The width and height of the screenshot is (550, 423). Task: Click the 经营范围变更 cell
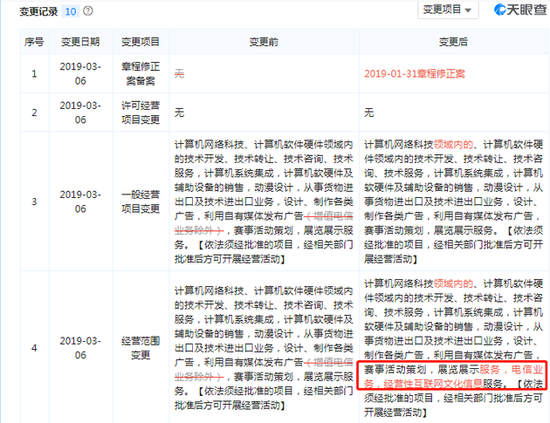140,348
